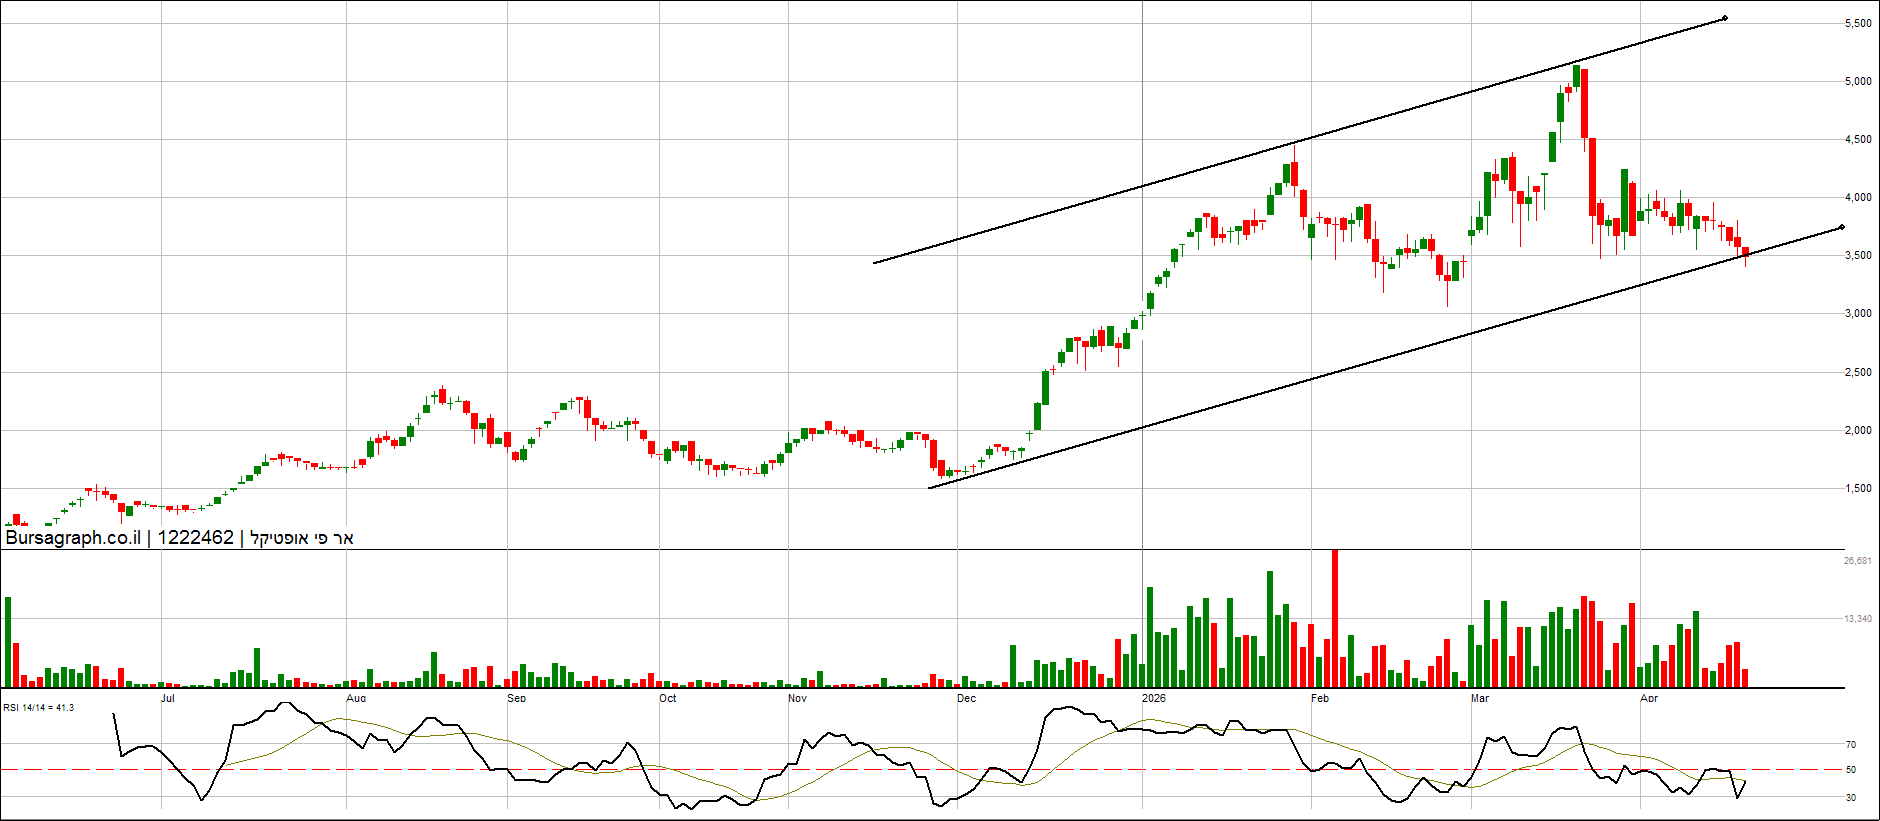
Task: Click the Jul label on the time axis
Action: click(x=168, y=698)
